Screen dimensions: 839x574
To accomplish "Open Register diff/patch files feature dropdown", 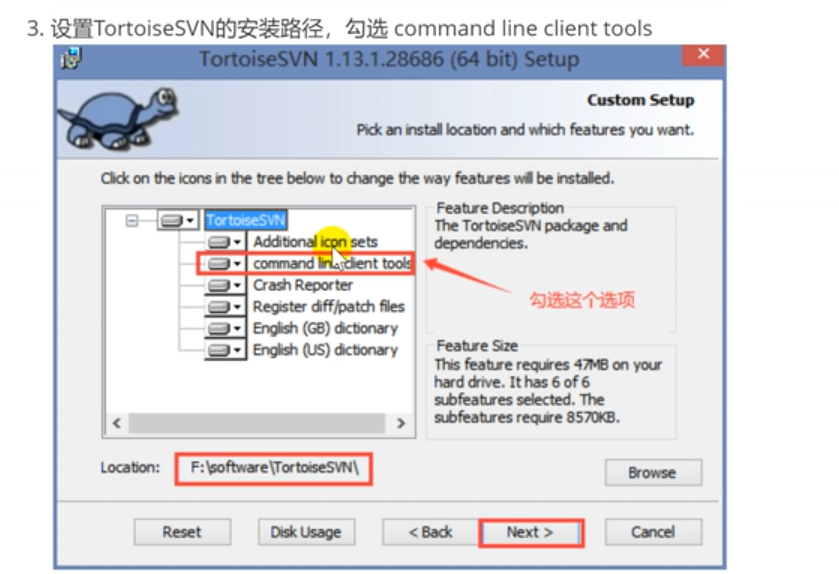I will (225, 307).
